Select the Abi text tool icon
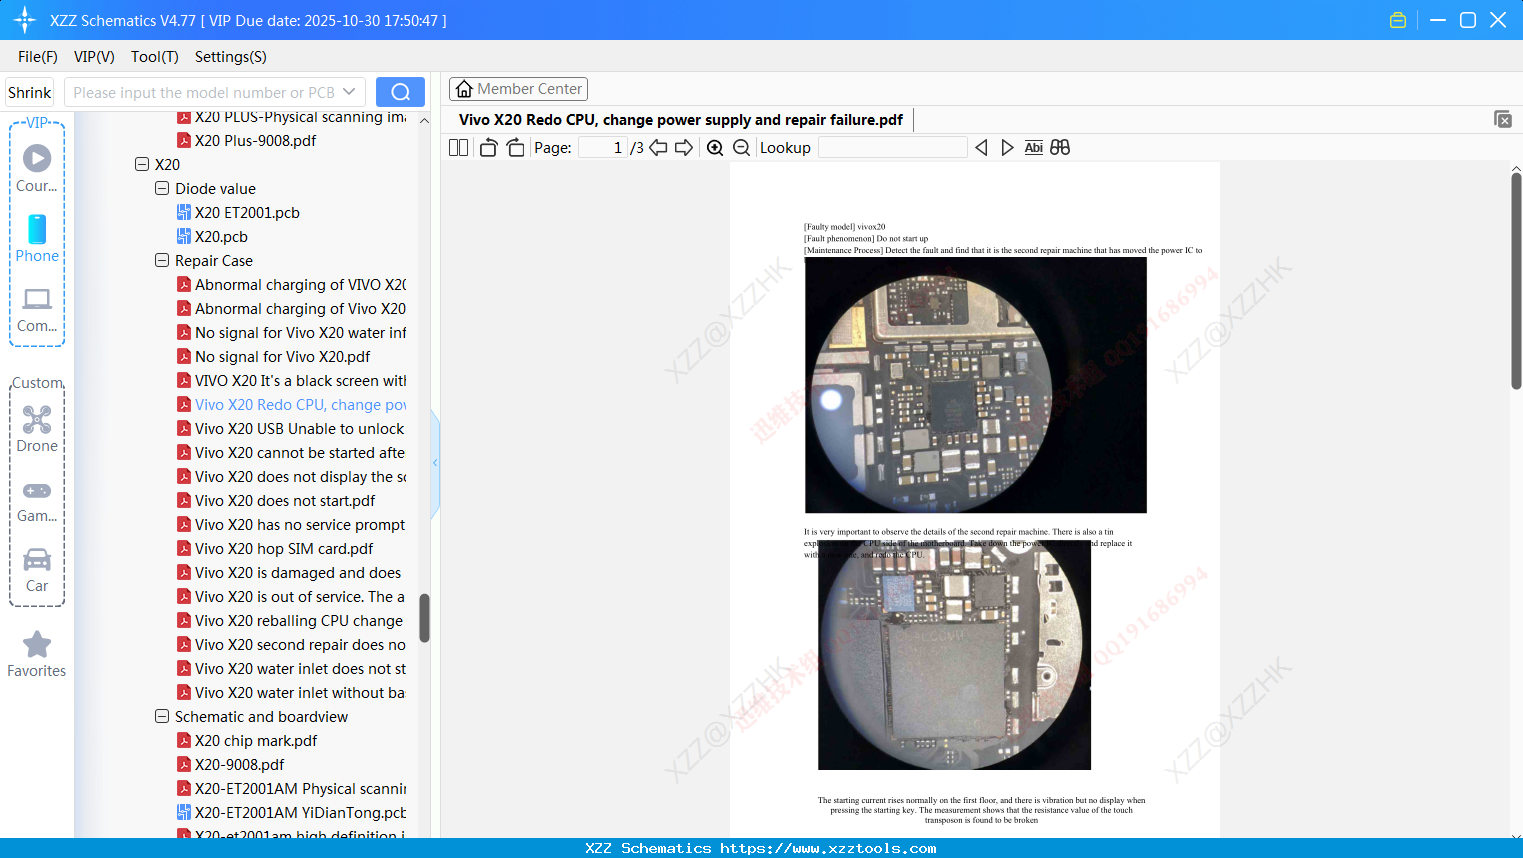1523x858 pixels. [1033, 147]
